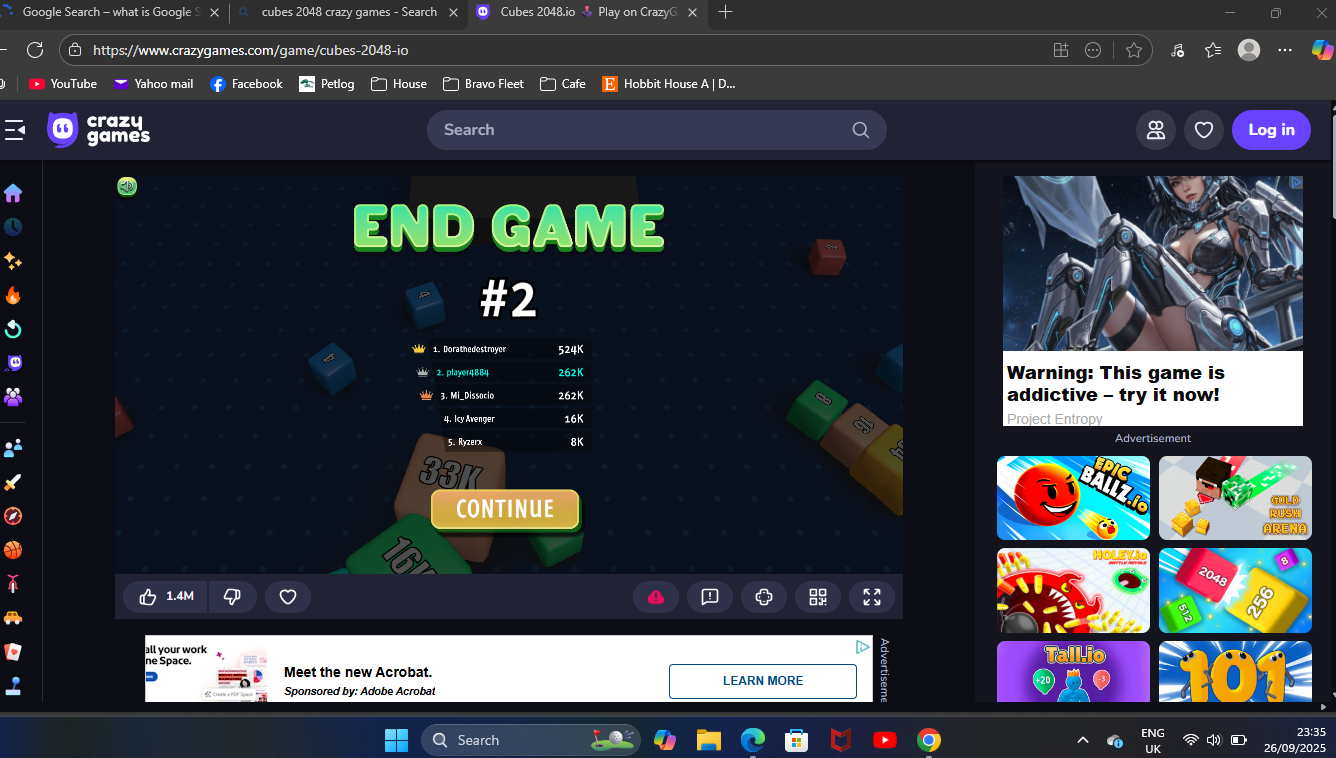This screenshot has height=758, width=1336.
Task: Open the QR code icon
Action: tap(817, 597)
